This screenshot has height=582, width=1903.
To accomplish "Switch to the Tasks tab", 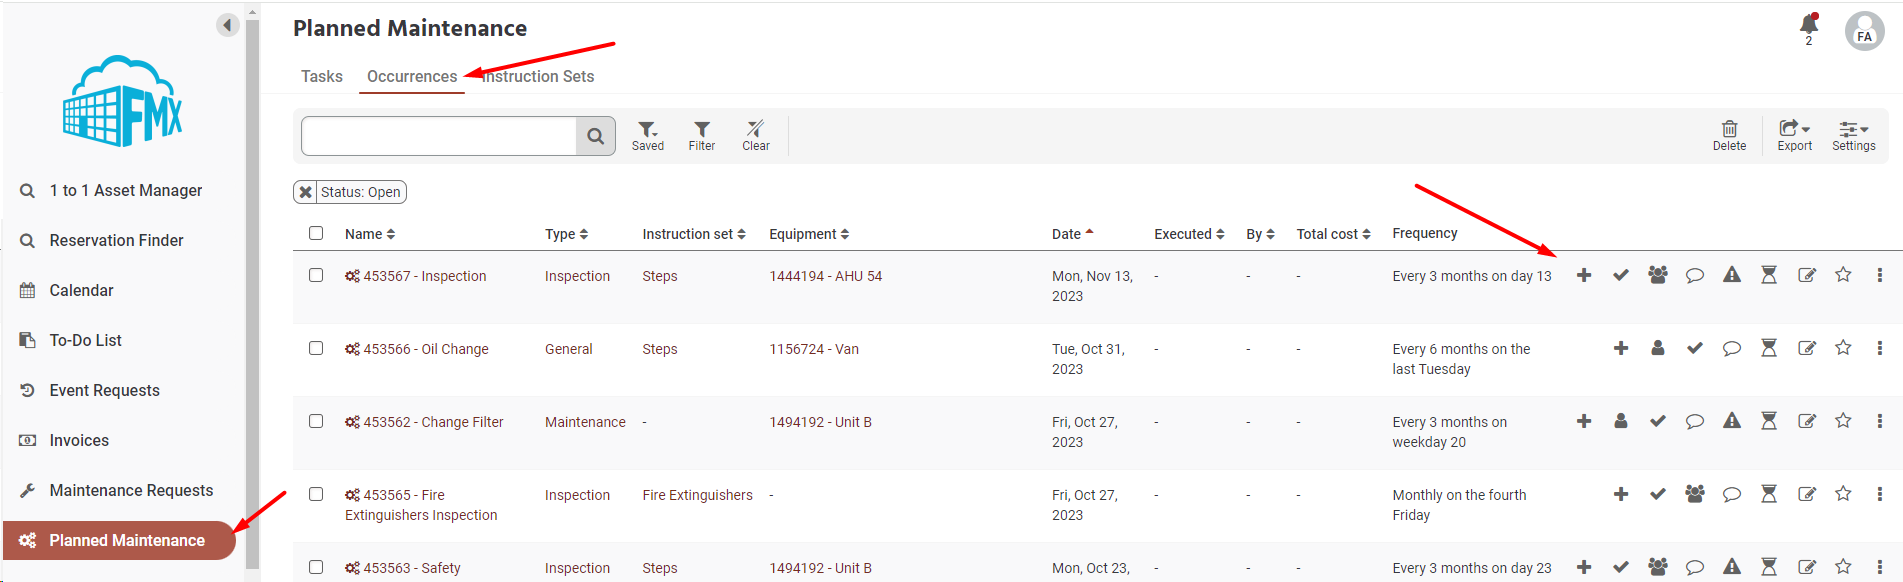I will 322,76.
